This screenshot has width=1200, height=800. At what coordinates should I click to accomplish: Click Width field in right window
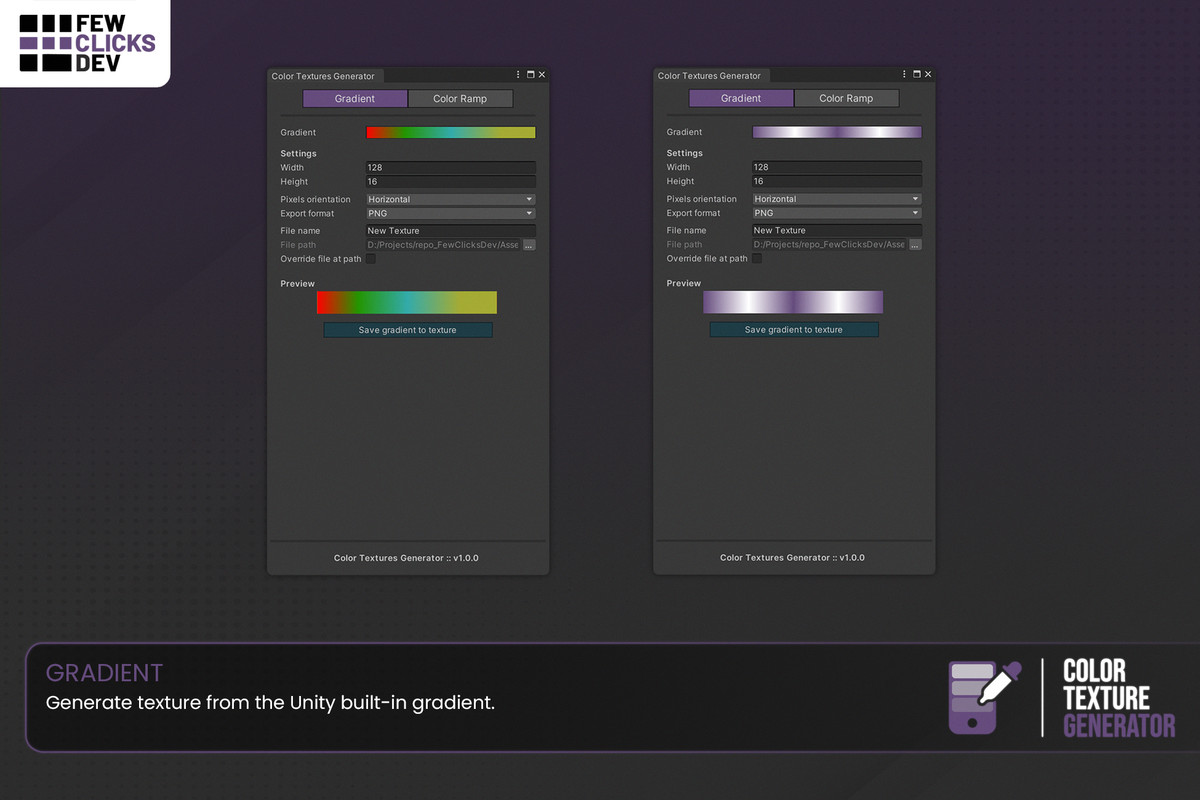click(837, 168)
